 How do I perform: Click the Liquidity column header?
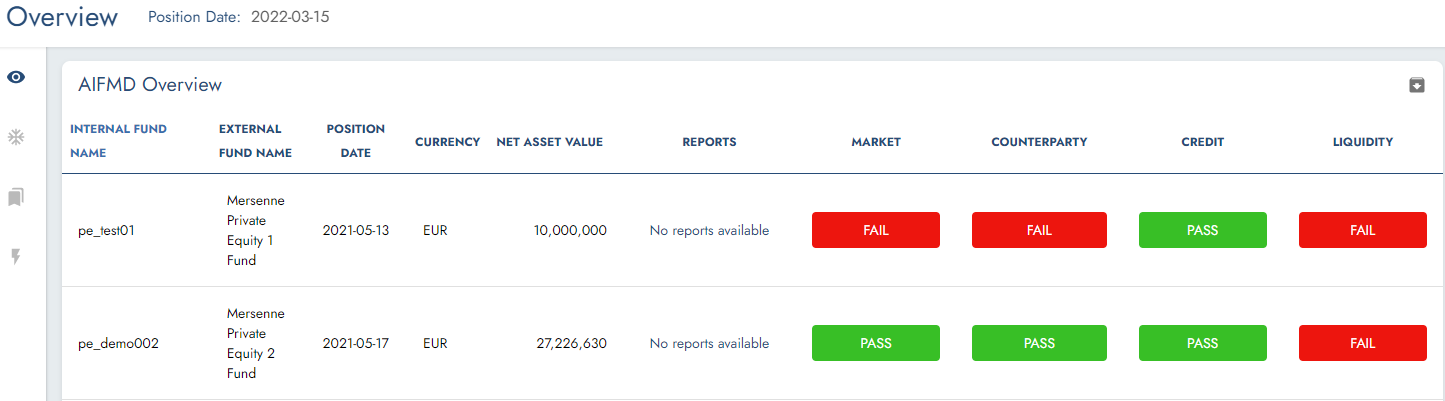(x=1363, y=142)
